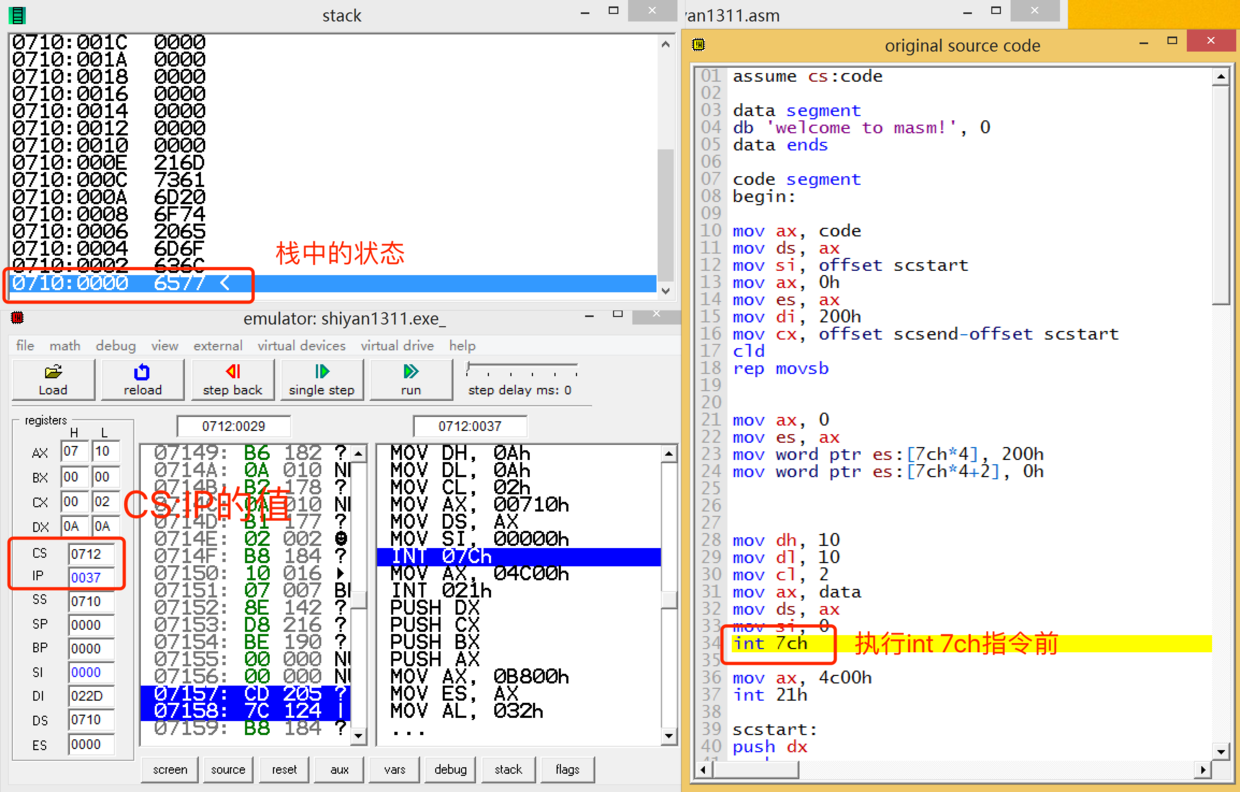Click the step back button
1240x792 pixels.
(x=232, y=379)
